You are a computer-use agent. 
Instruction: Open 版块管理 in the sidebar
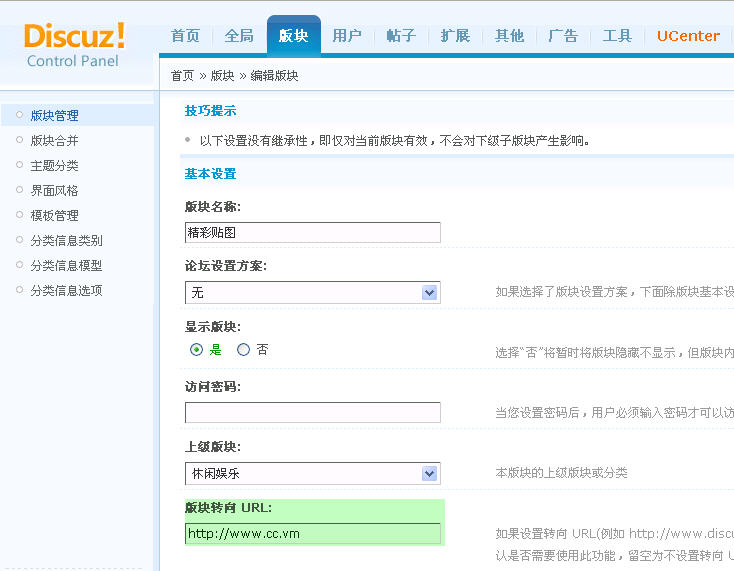point(54,116)
